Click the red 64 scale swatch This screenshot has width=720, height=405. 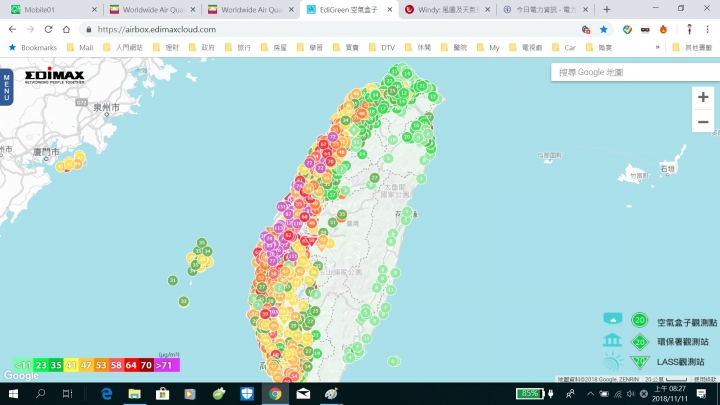coord(131,365)
